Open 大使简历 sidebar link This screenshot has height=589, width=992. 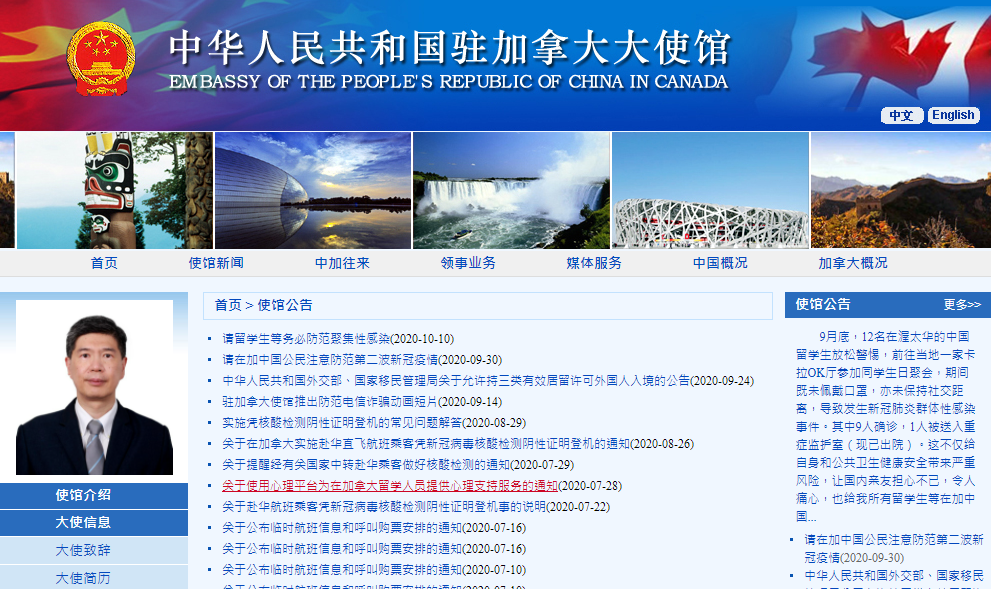tap(83, 578)
